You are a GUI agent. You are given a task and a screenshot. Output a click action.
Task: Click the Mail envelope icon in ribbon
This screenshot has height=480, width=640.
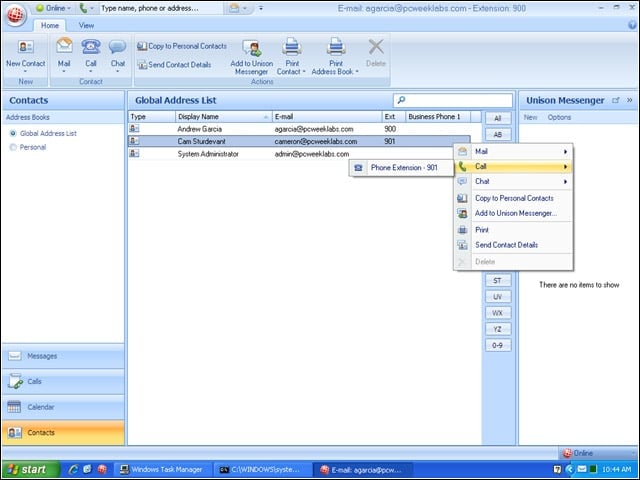[64, 46]
